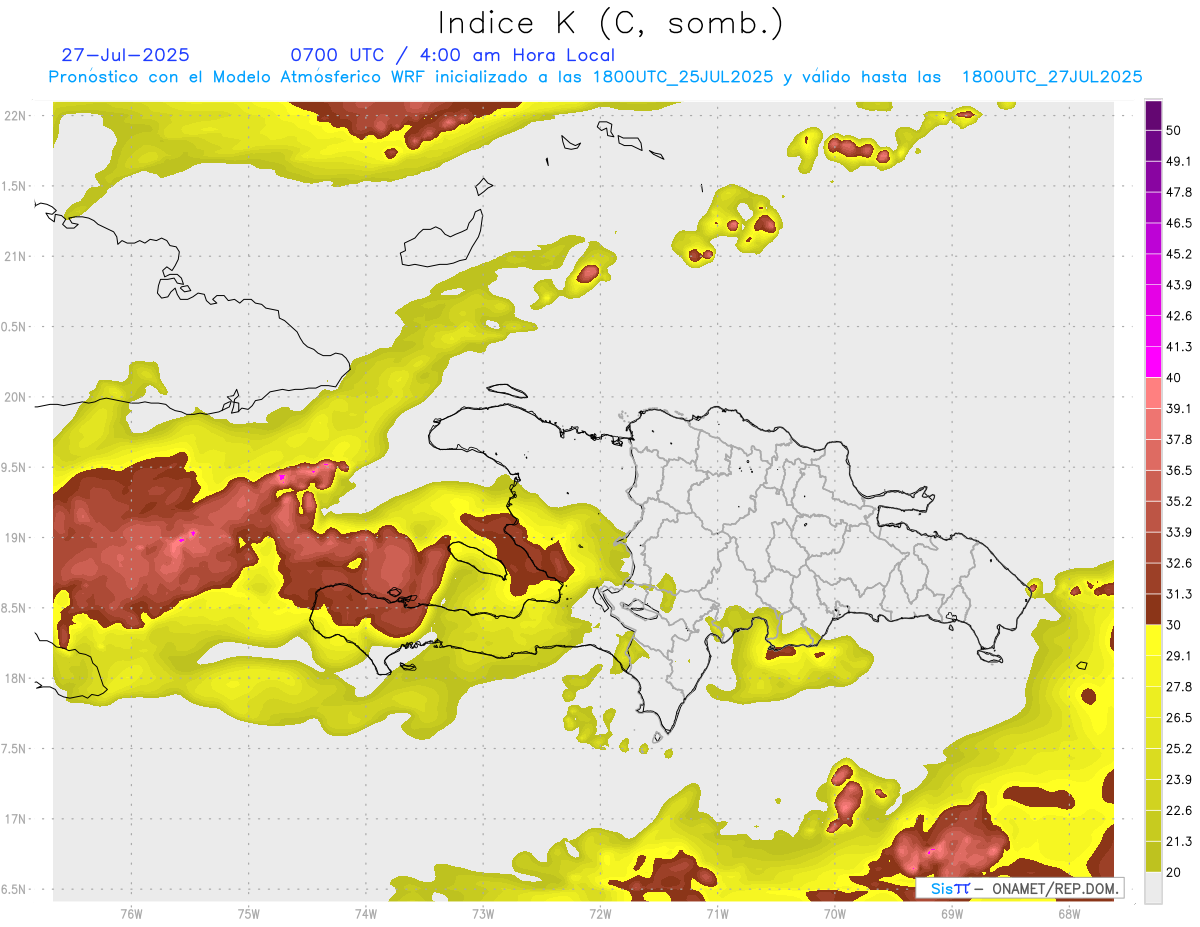Click the colorbar value "39.1"
Screen dimensions: 1200x927
point(1179,408)
